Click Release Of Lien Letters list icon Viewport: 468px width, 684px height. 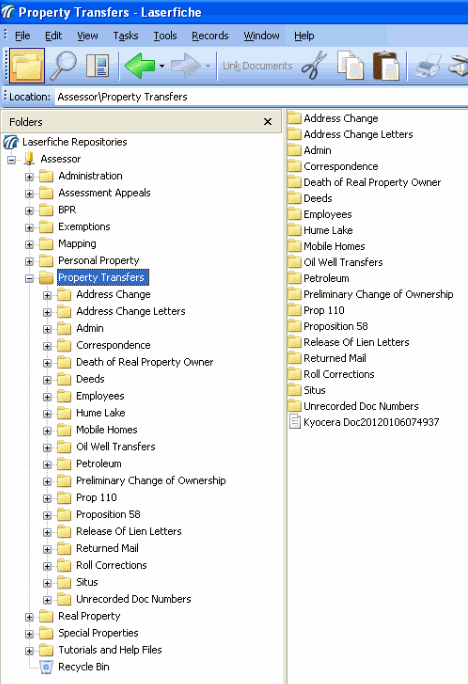point(295,342)
